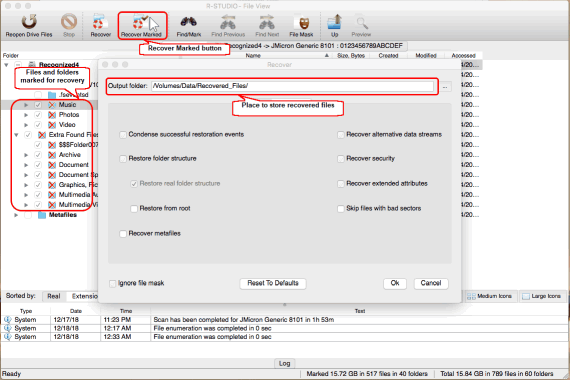Enable Condense successful restoration events
The image size is (570, 380).
(123, 135)
